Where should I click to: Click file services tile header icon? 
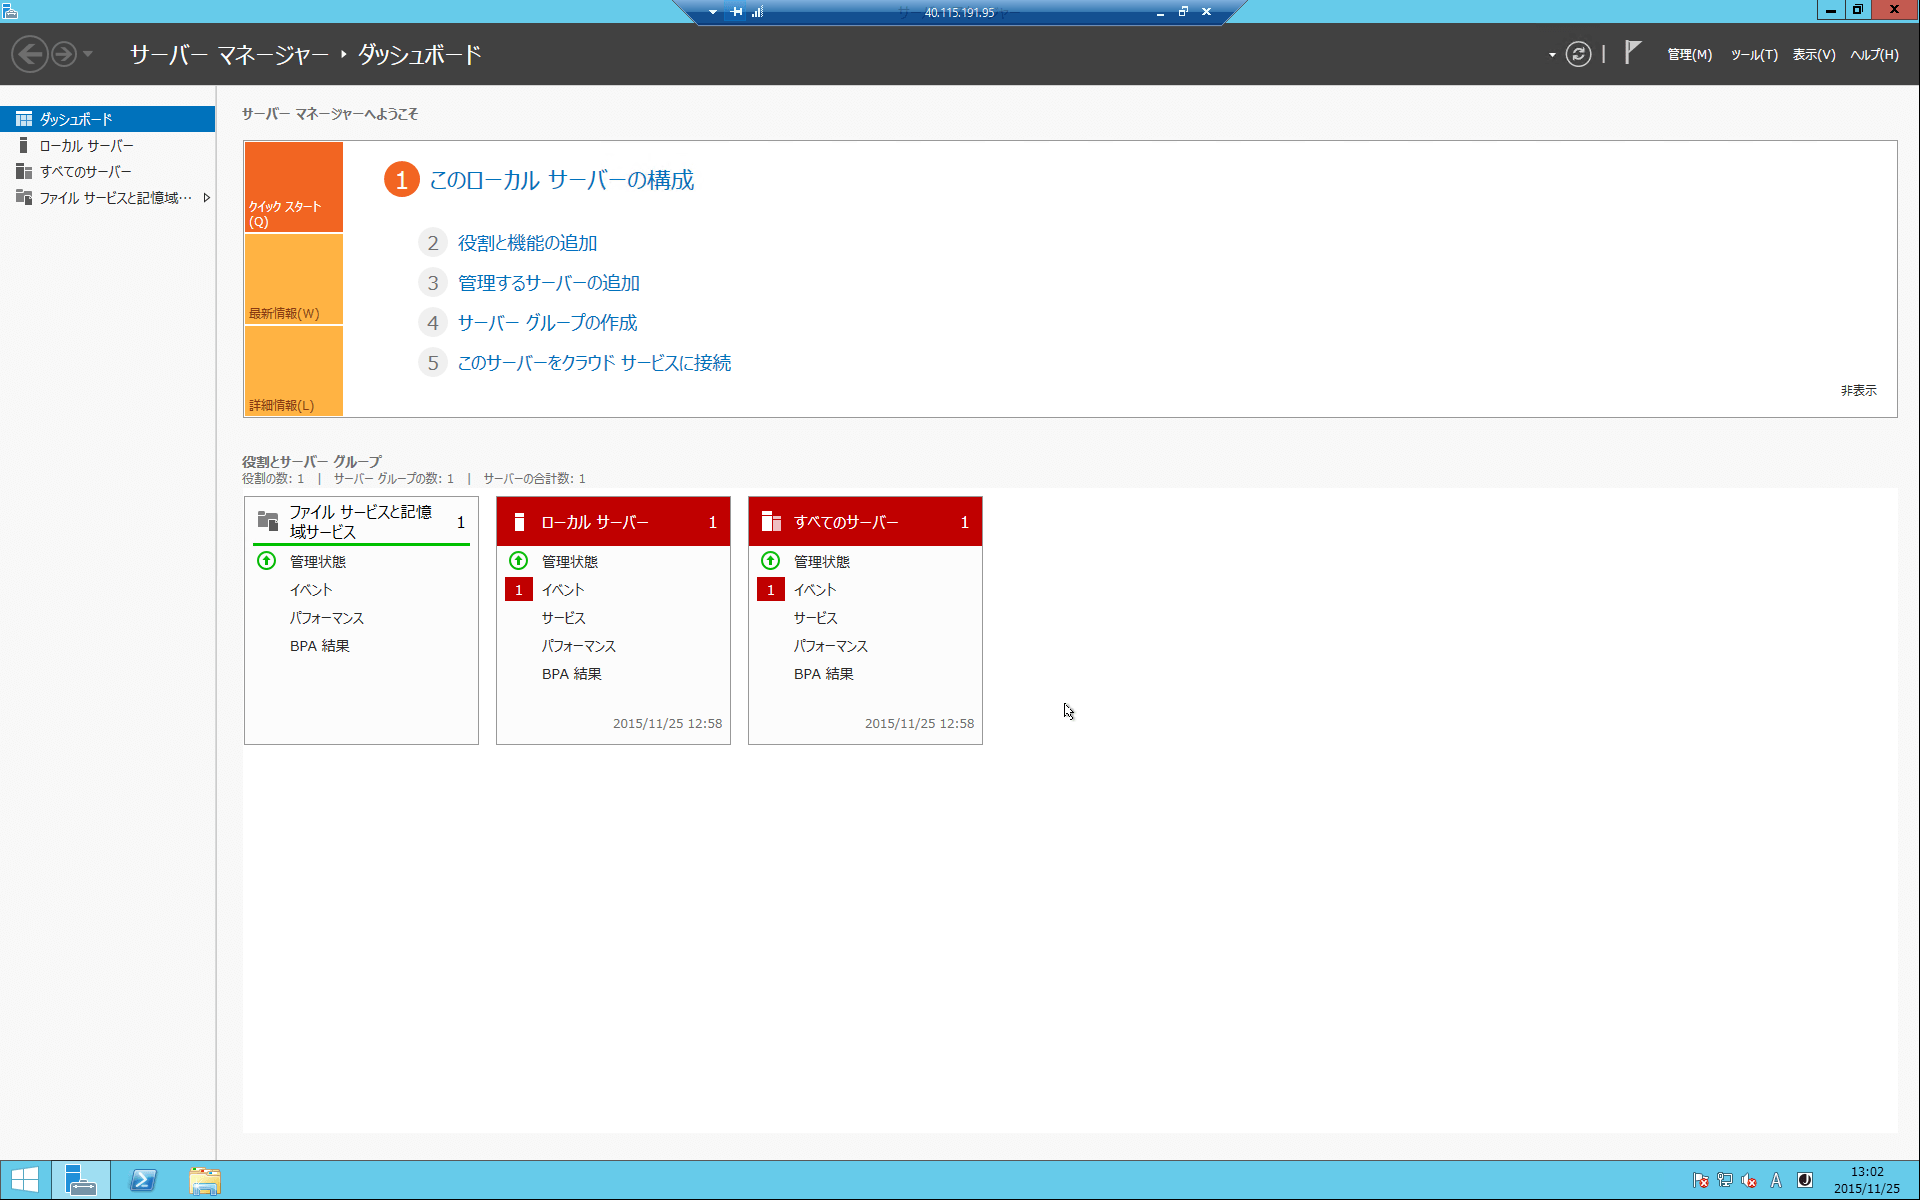pyautogui.click(x=268, y=521)
